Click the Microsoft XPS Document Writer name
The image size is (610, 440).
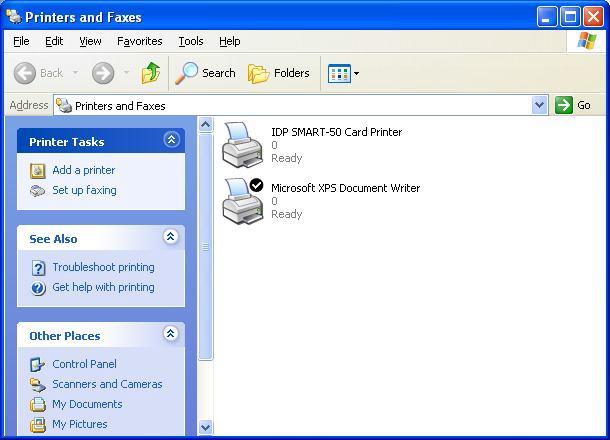click(345, 188)
